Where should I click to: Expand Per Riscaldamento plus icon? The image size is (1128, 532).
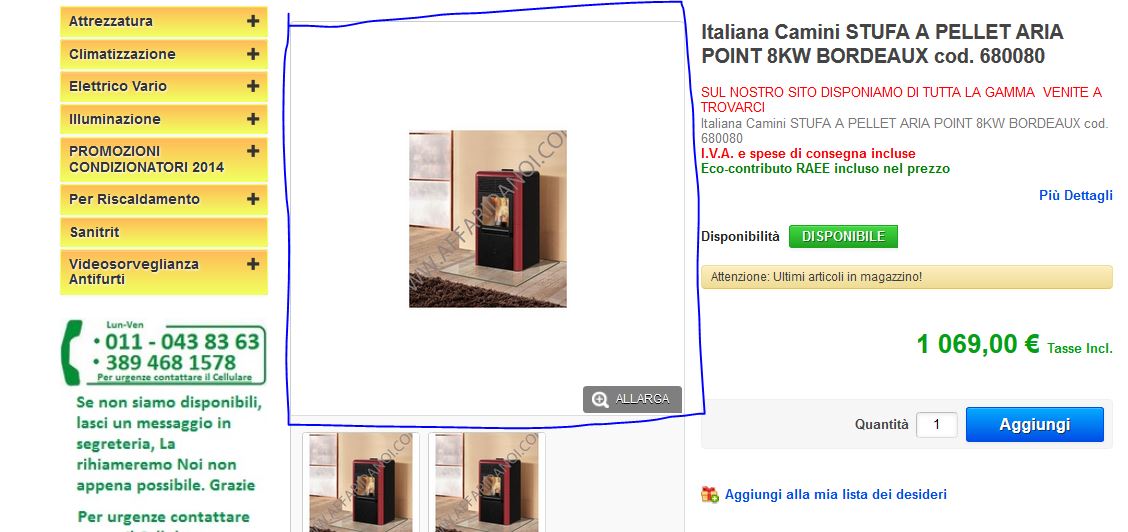coord(253,199)
